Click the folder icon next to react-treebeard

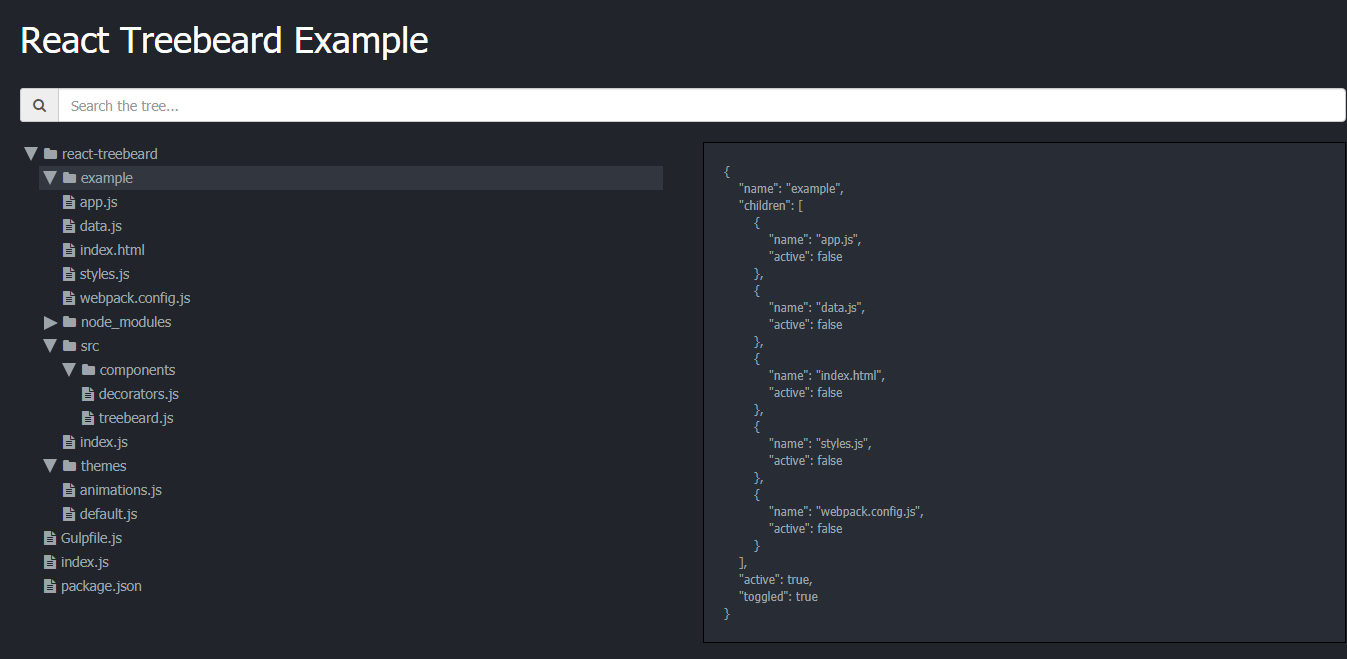point(49,153)
